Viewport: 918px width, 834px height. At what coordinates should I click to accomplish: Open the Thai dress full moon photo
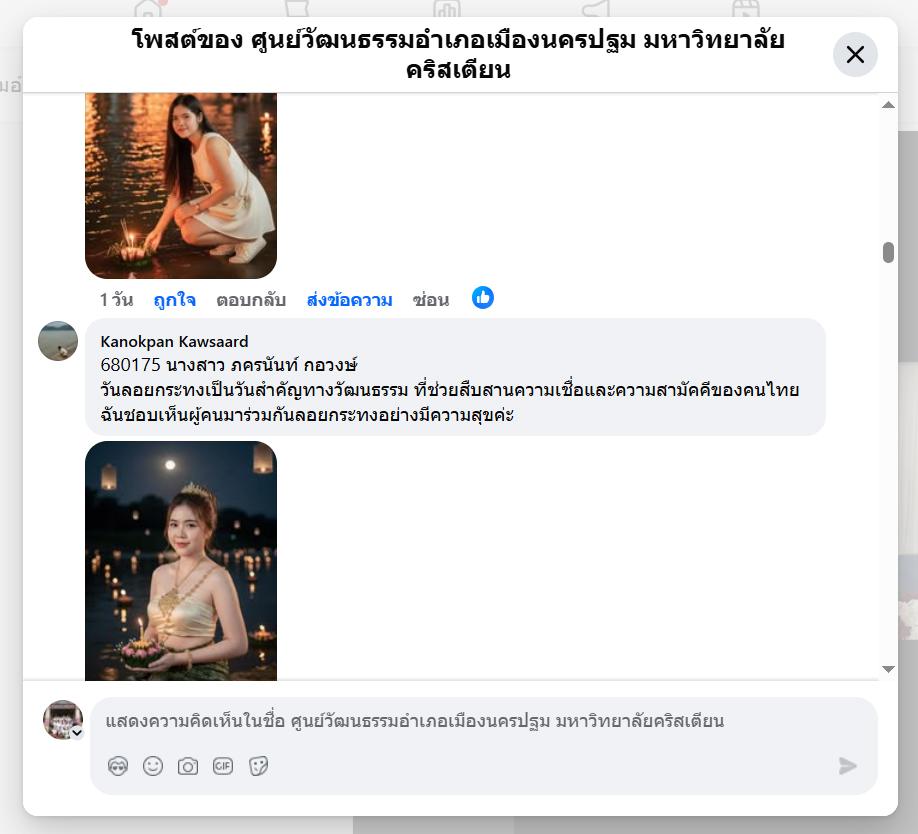pos(181,561)
